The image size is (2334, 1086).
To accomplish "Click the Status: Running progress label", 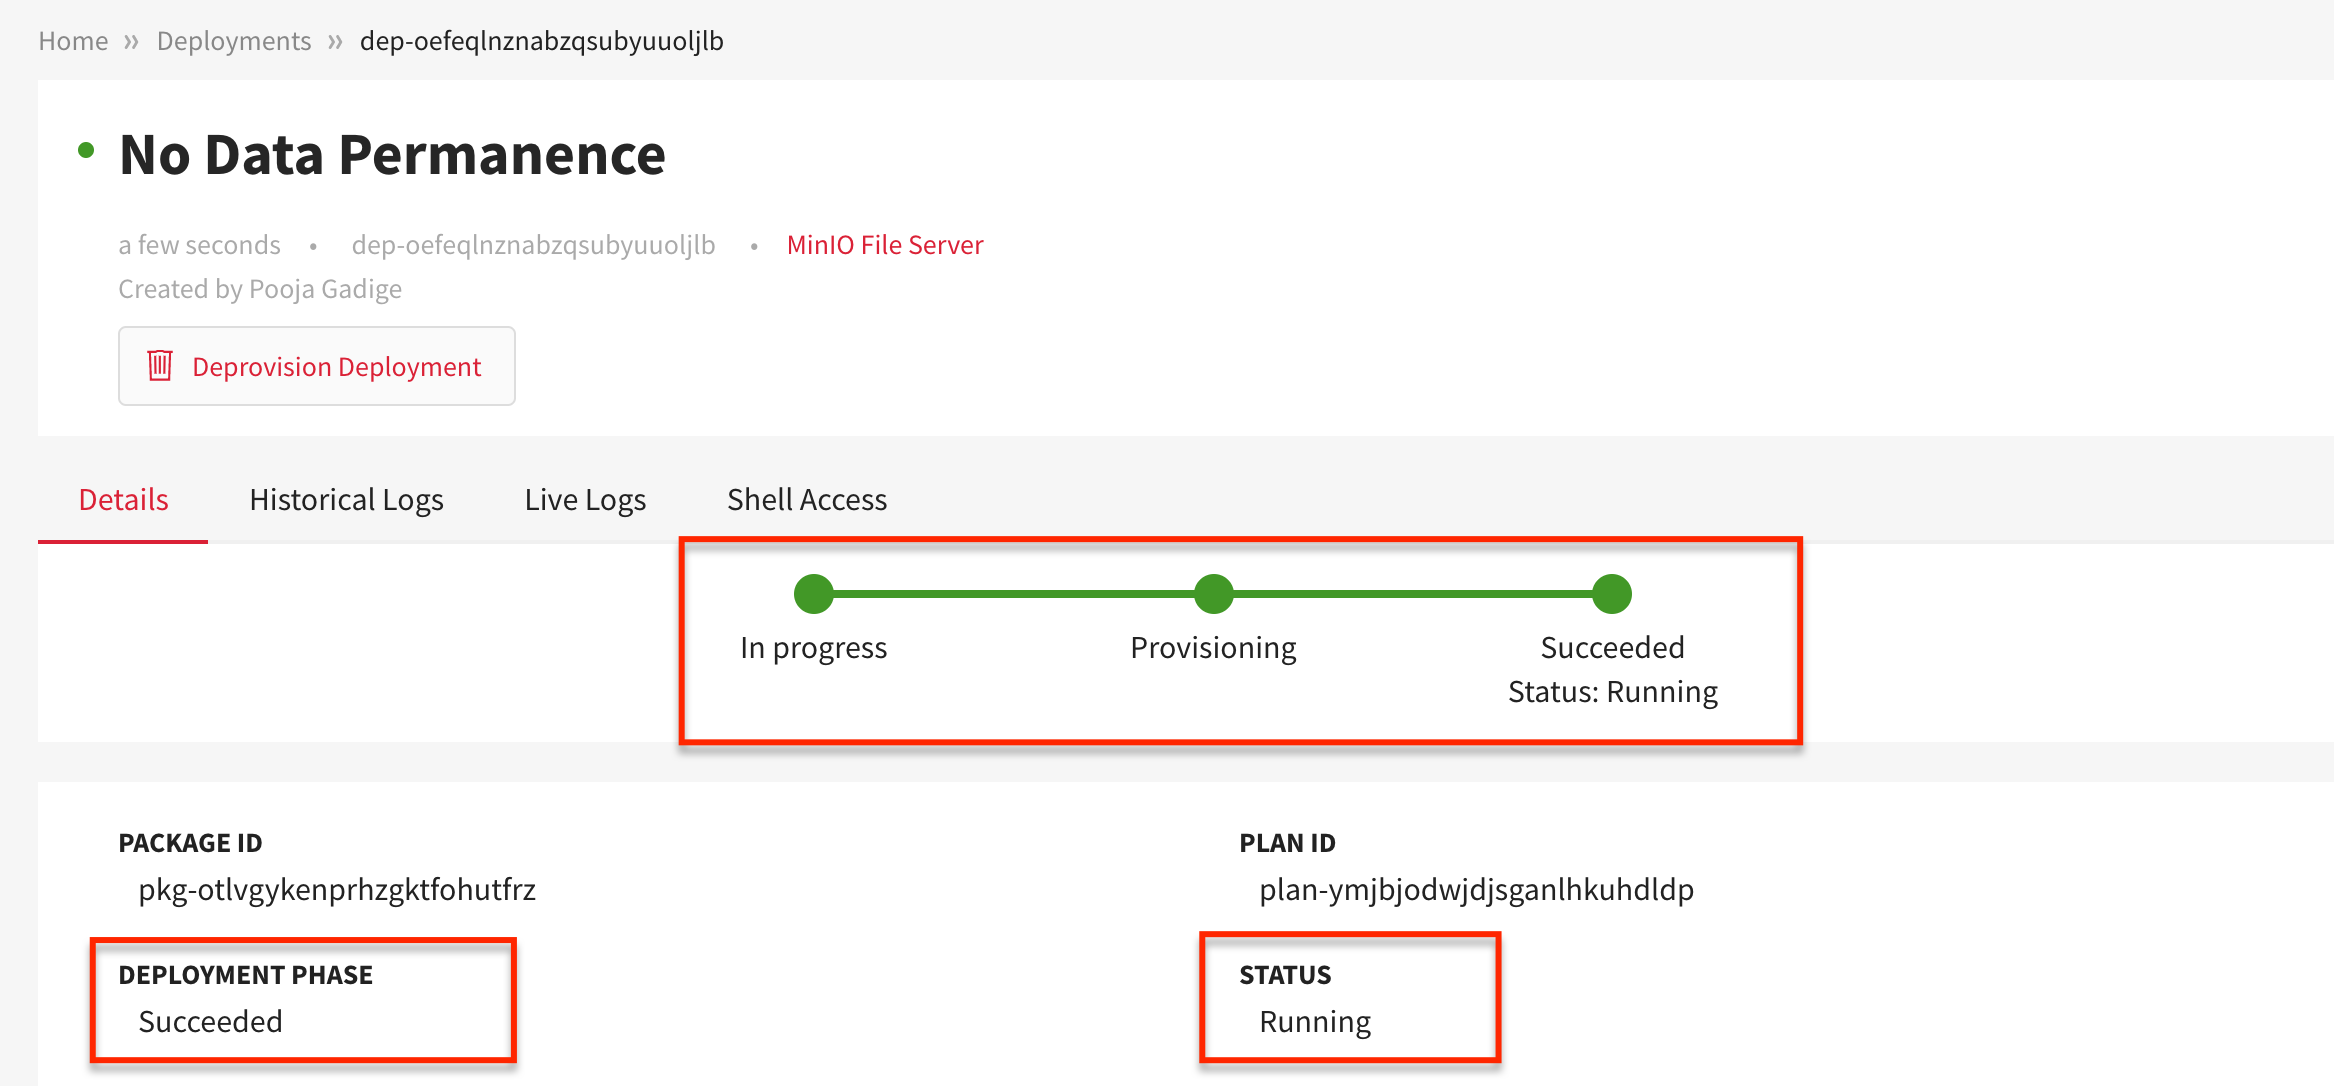I will pyautogui.click(x=1613, y=692).
